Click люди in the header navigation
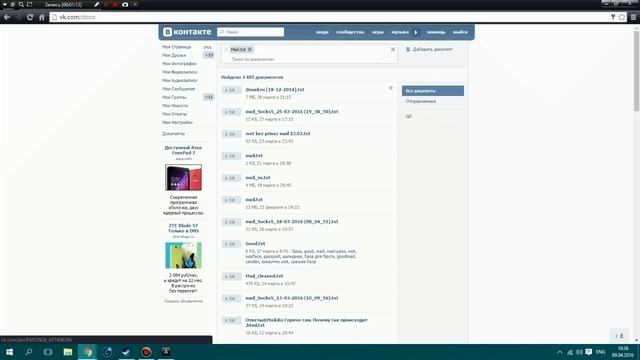Screen dimensions: 640x360 (x=322, y=32)
